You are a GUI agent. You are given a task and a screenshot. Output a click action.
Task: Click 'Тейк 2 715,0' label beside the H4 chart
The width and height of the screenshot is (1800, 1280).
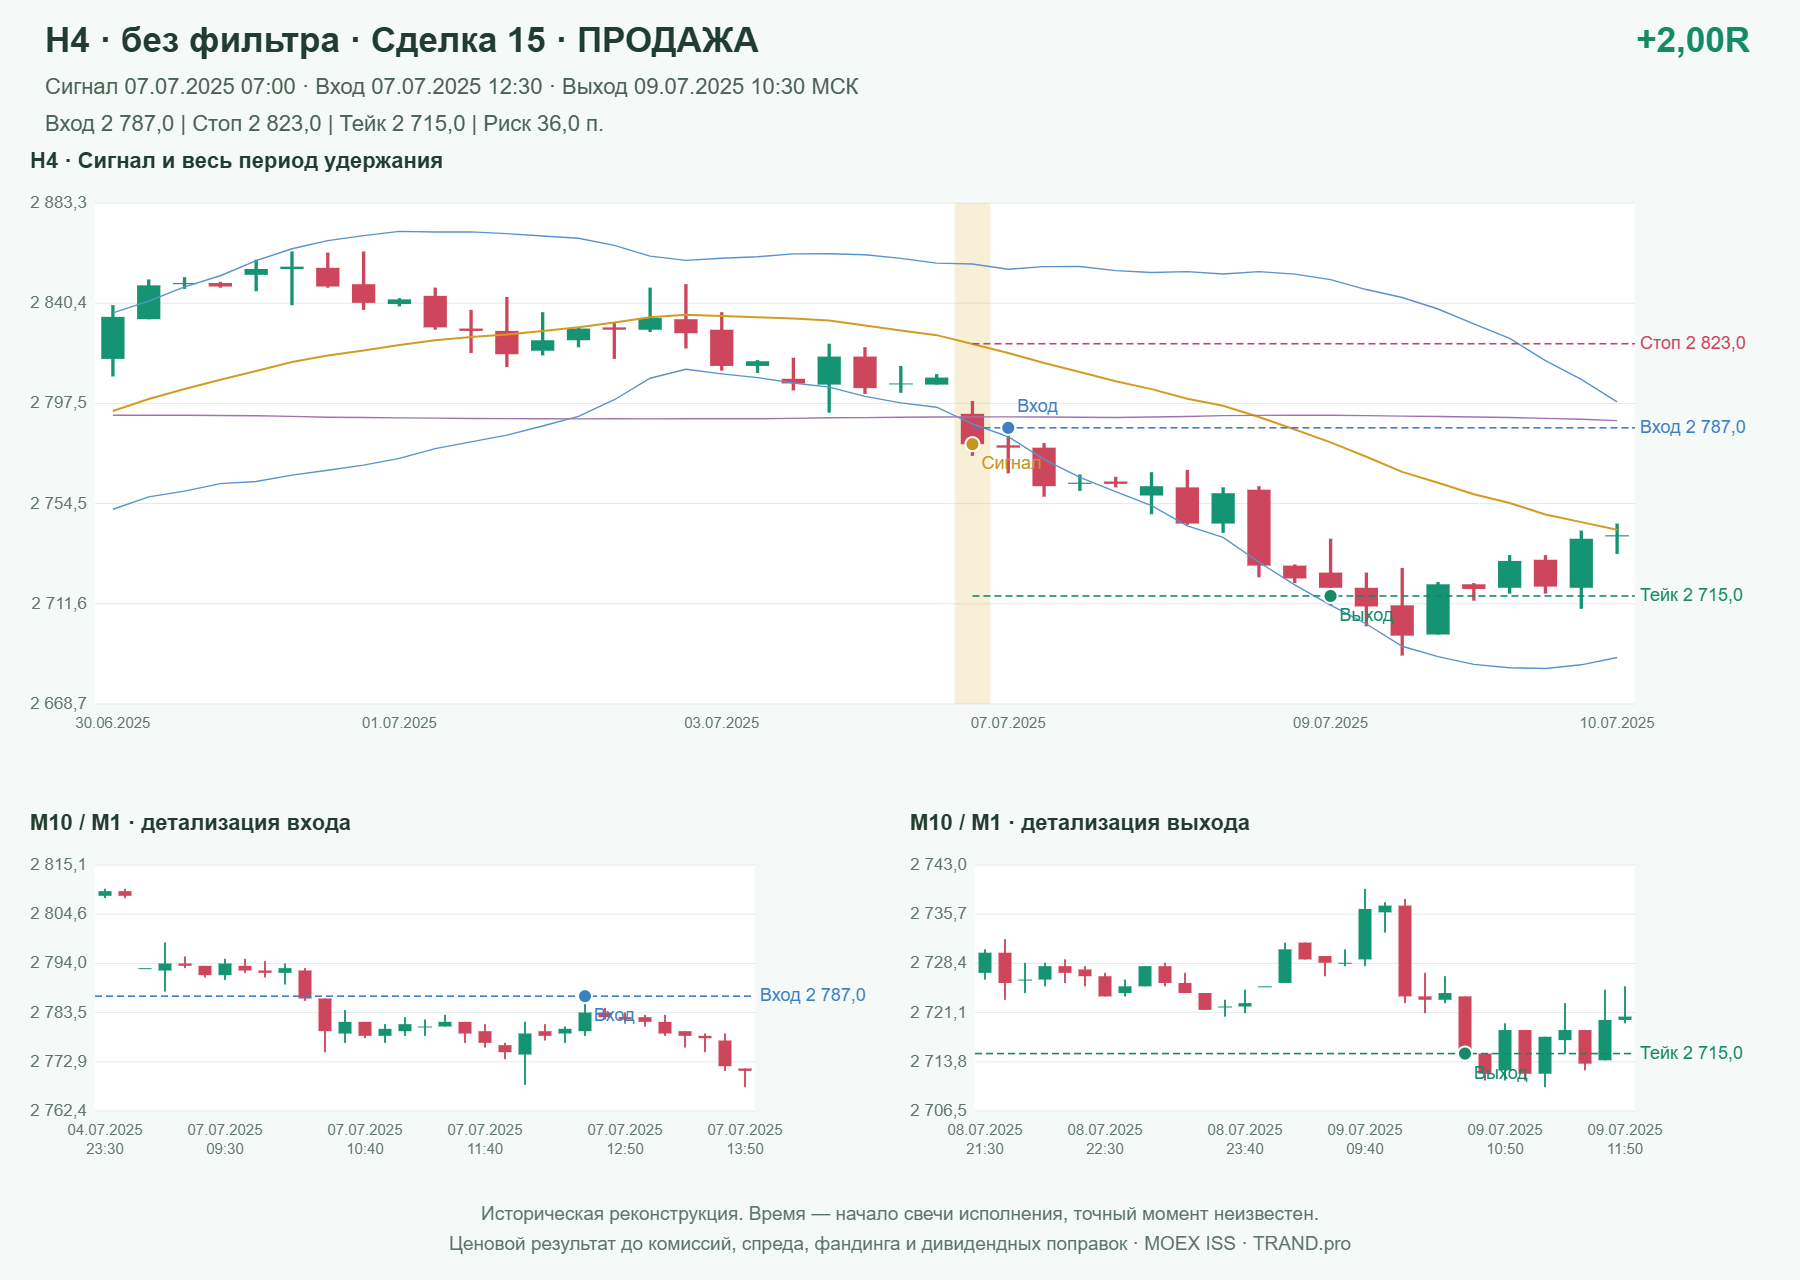[1691, 595]
